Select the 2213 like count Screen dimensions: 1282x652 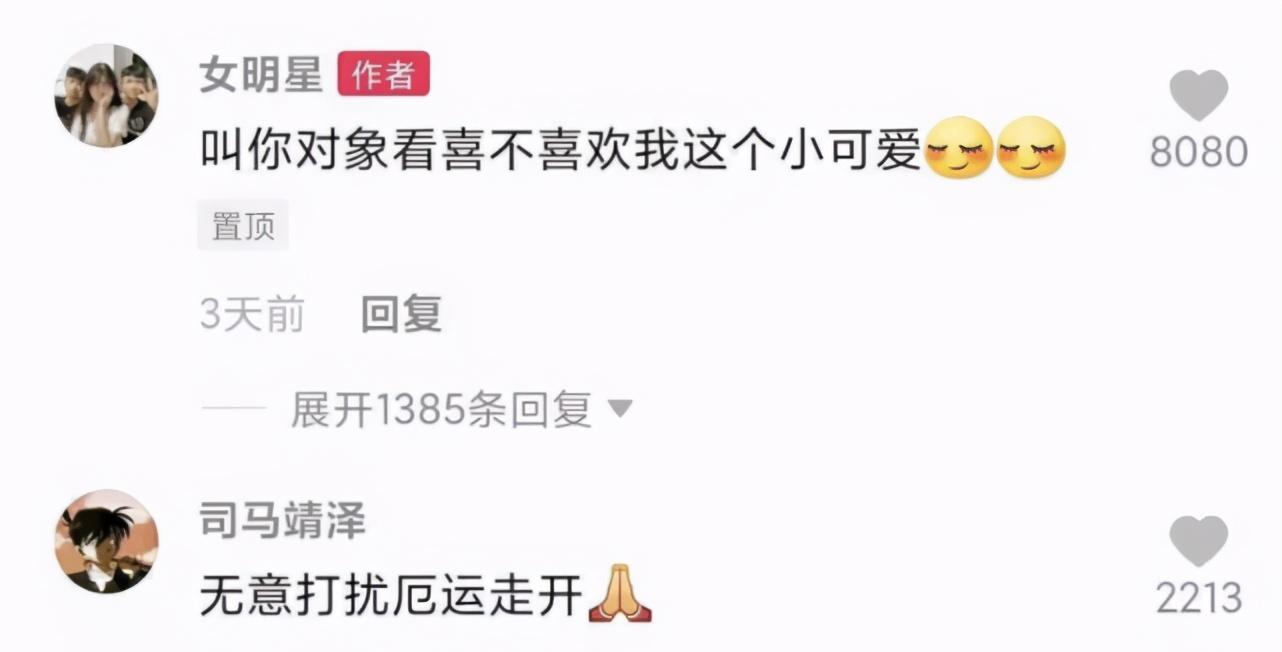point(1199,598)
